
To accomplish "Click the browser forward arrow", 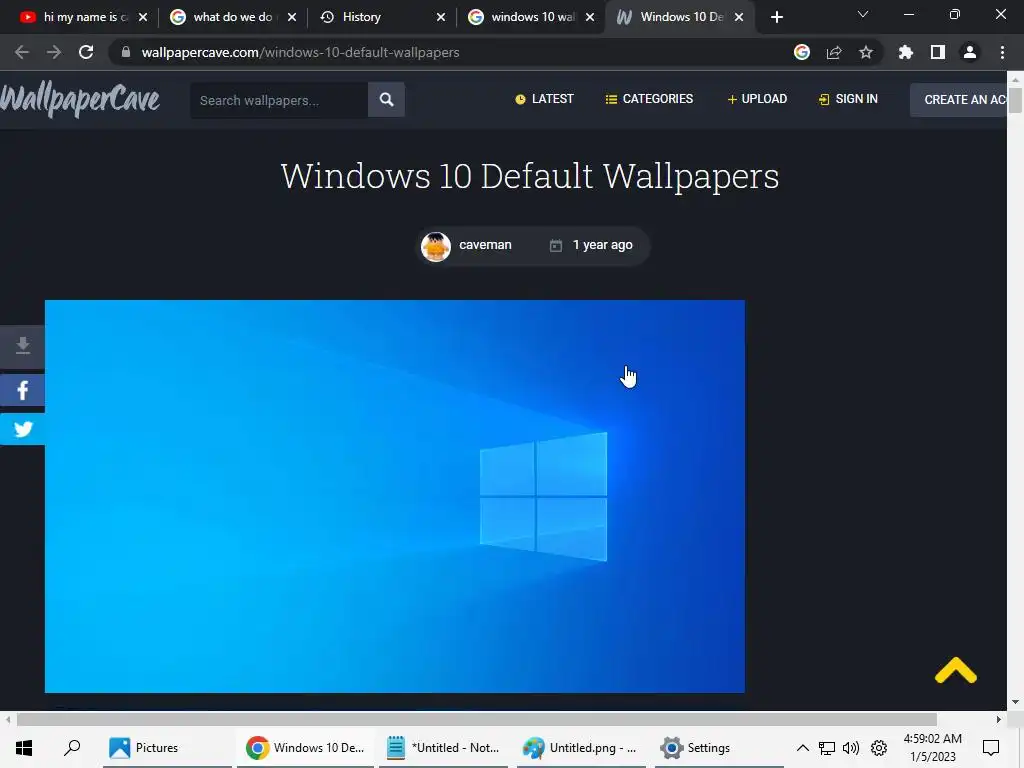I will click(54, 52).
